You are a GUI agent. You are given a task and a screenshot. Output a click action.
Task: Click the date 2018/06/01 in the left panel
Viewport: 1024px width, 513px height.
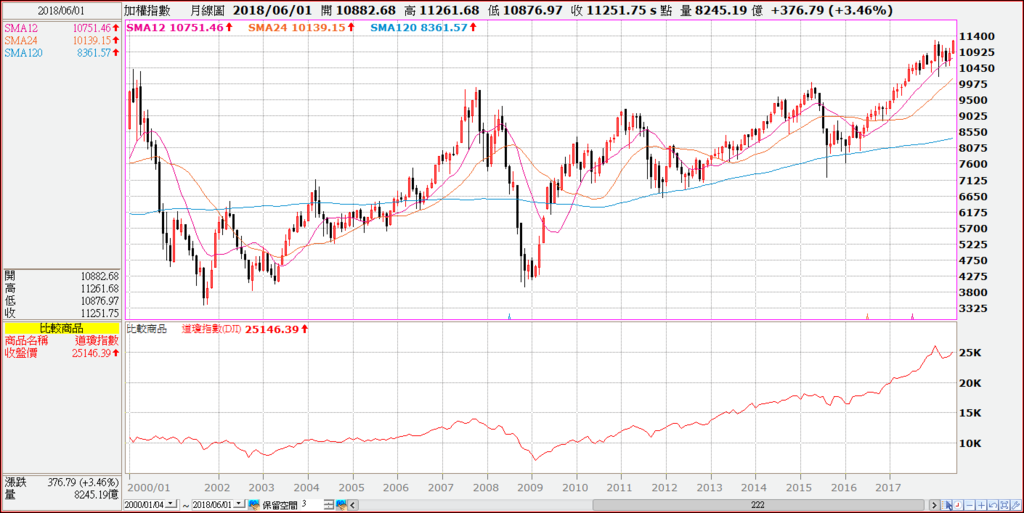(x=61, y=11)
